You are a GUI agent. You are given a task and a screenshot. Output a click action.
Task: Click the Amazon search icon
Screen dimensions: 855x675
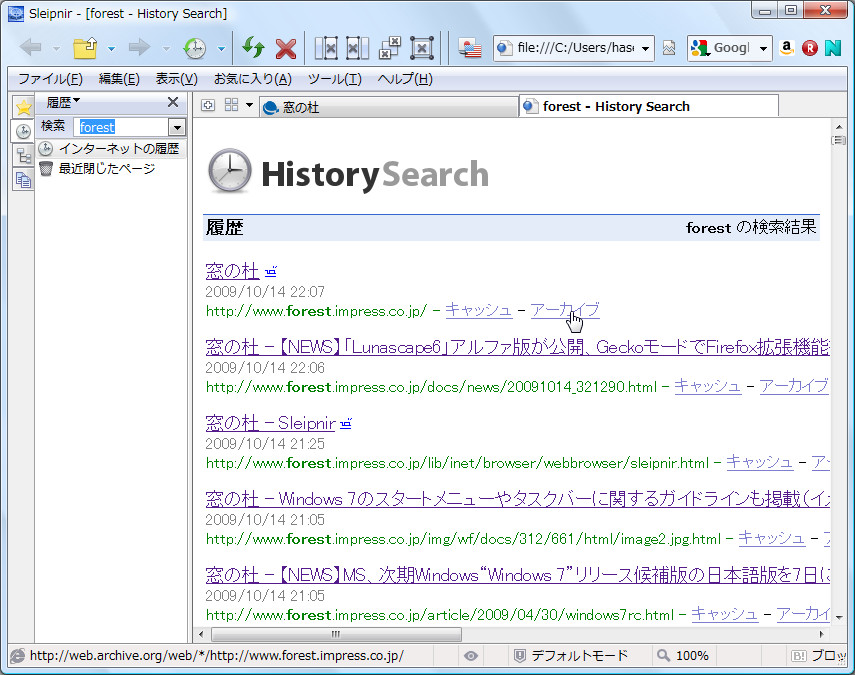pyautogui.click(x=786, y=48)
